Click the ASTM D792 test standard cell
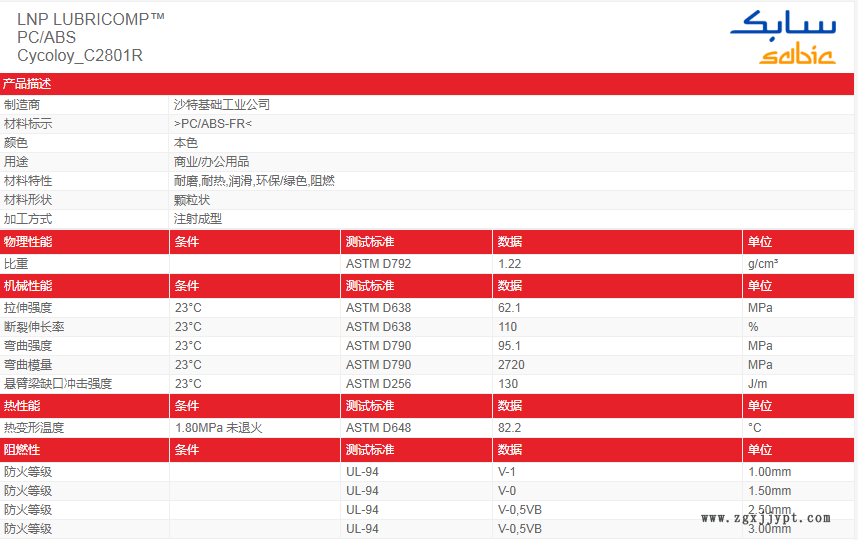Image resolution: width=858 pixels, height=540 pixels. pos(378,265)
